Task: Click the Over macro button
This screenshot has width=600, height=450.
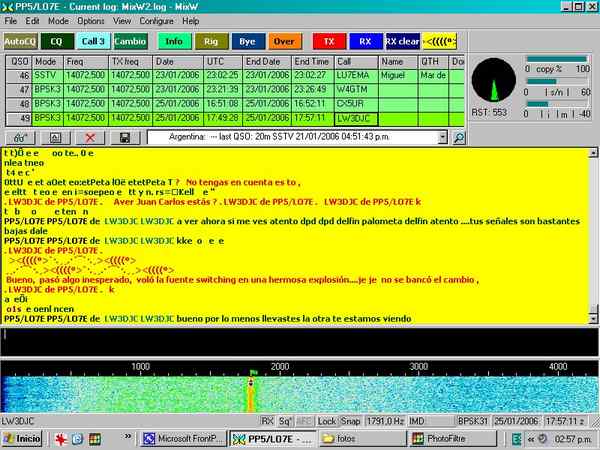Action: (284, 41)
